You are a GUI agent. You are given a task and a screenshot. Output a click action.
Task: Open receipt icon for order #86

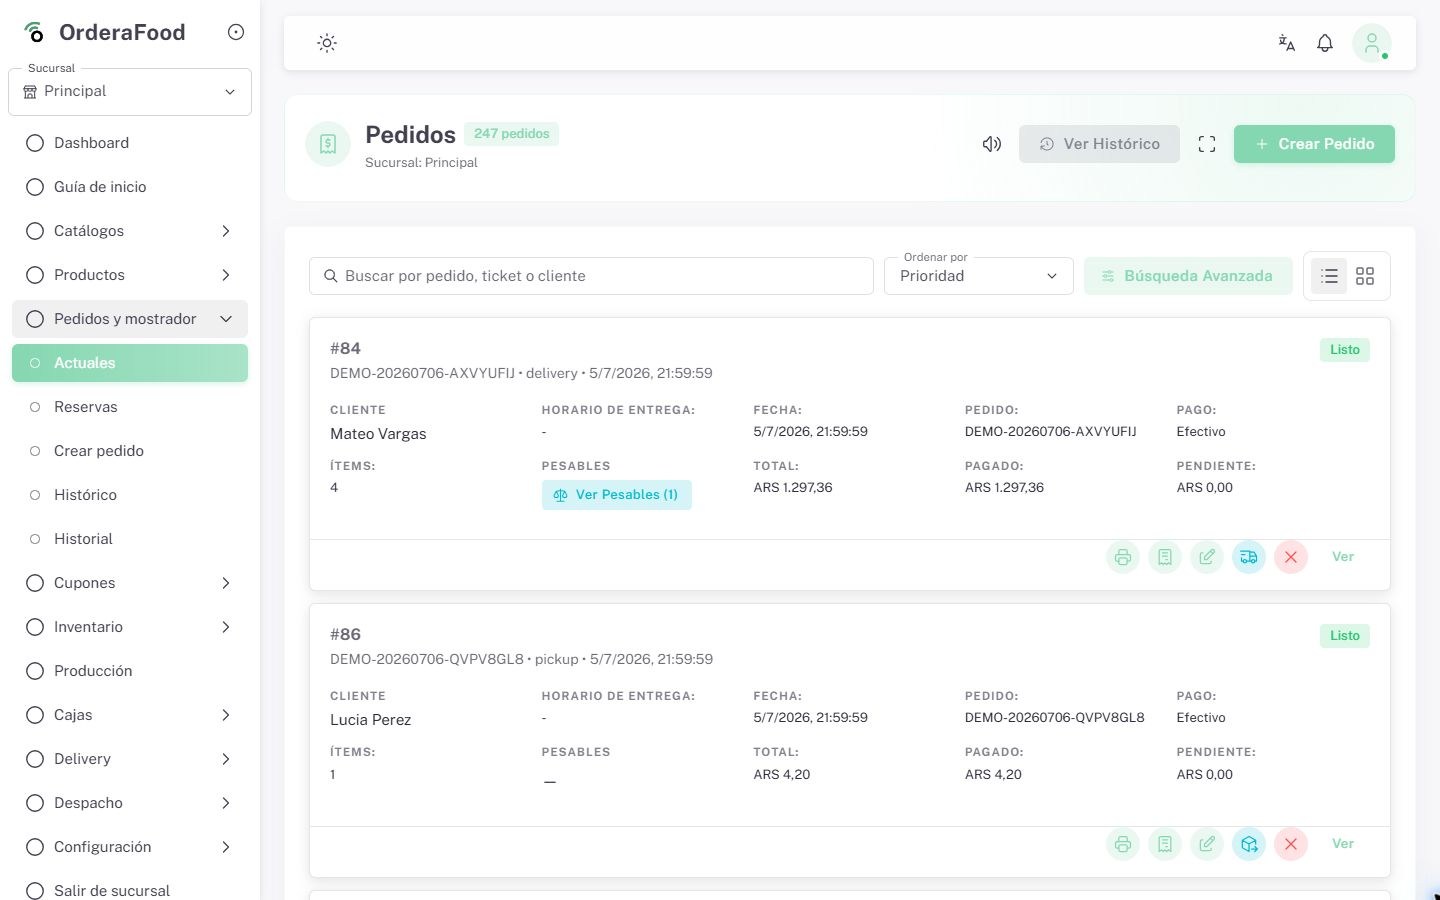(x=1165, y=844)
